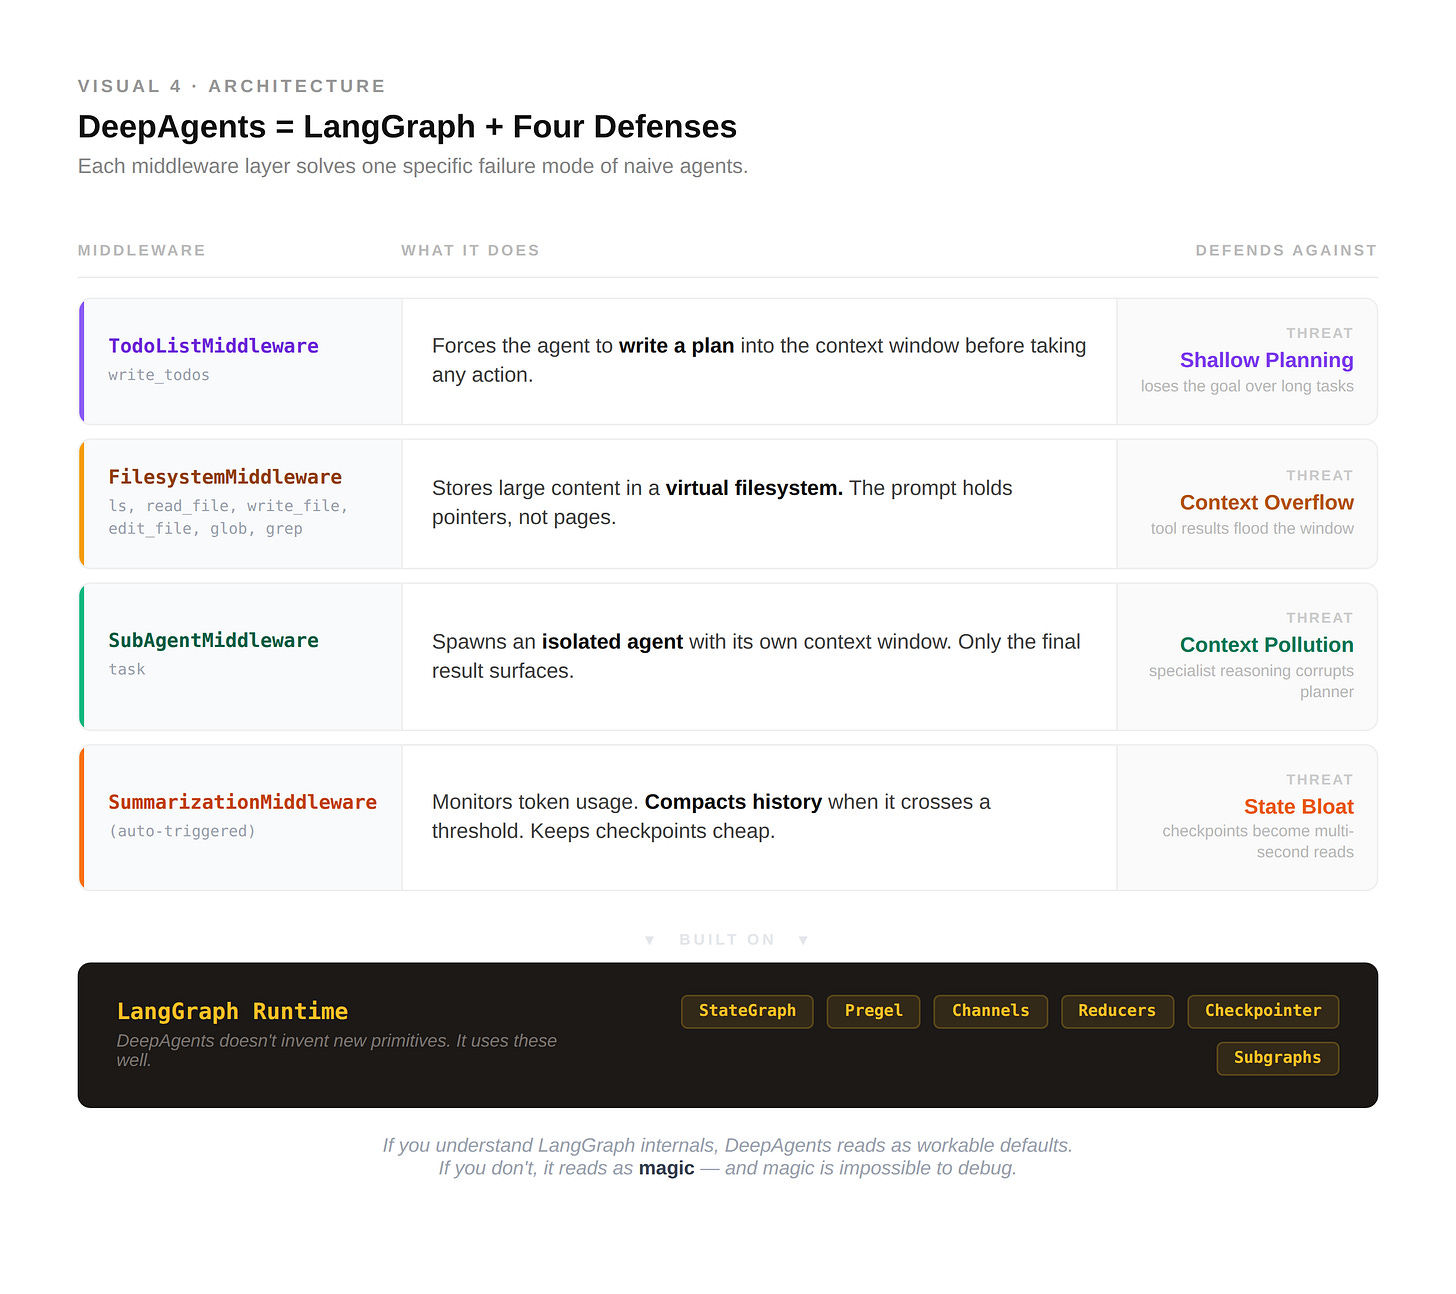Click the write_todos tool label
Image resolution: width=1456 pixels, height=1294 pixels.
click(x=159, y=375)
